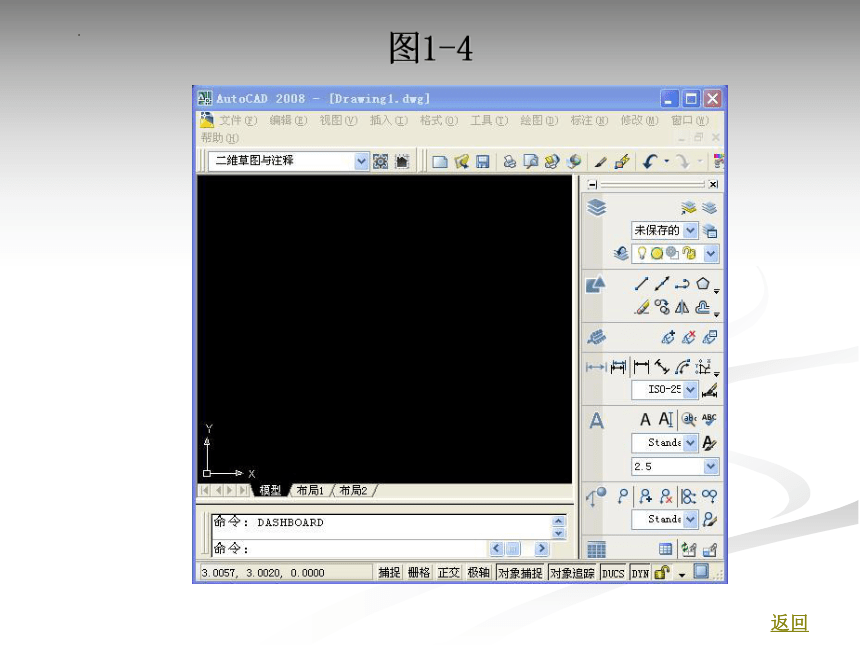Image resolution: width=860 pixels, height=645 pixels.
Task: Close the dashboard panel with X
Action: pyautogui.click(x=713, y=184)
